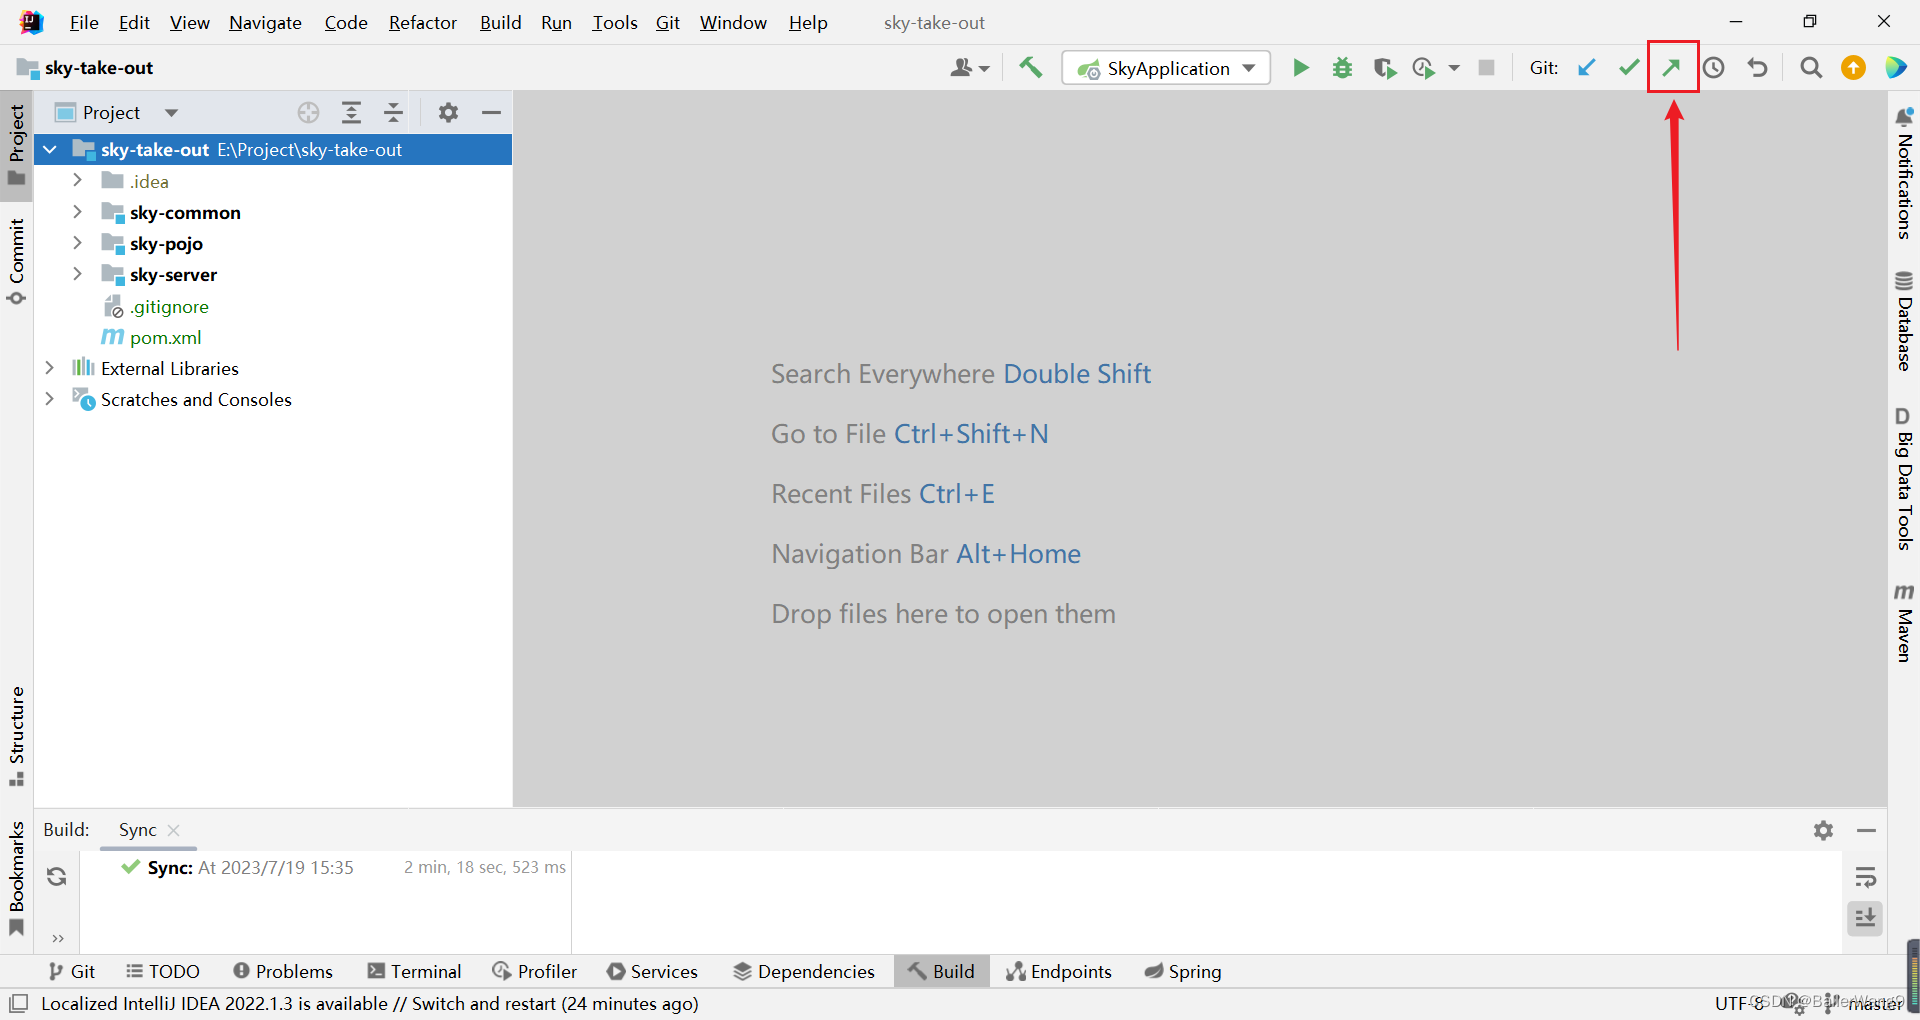Image resolution: width=1920 pixels, height=1020 pixels.
Task: Open the Endpoints tool window button
Action: pyautogui.click(x=1059, y=971)
